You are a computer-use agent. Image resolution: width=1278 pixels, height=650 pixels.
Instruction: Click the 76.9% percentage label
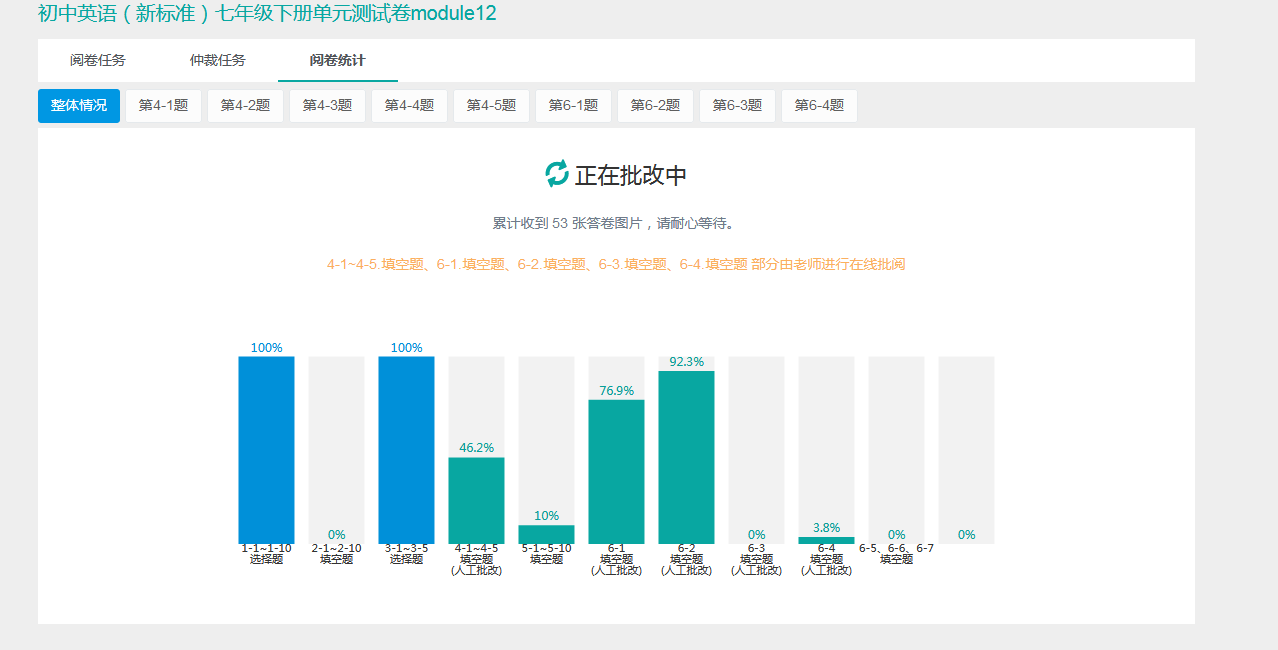point(616,391)
